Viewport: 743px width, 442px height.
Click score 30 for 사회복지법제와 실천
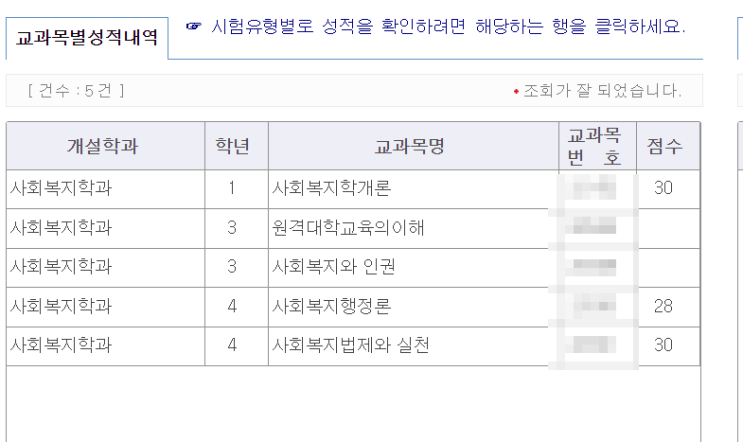click(x=663, y=345)
